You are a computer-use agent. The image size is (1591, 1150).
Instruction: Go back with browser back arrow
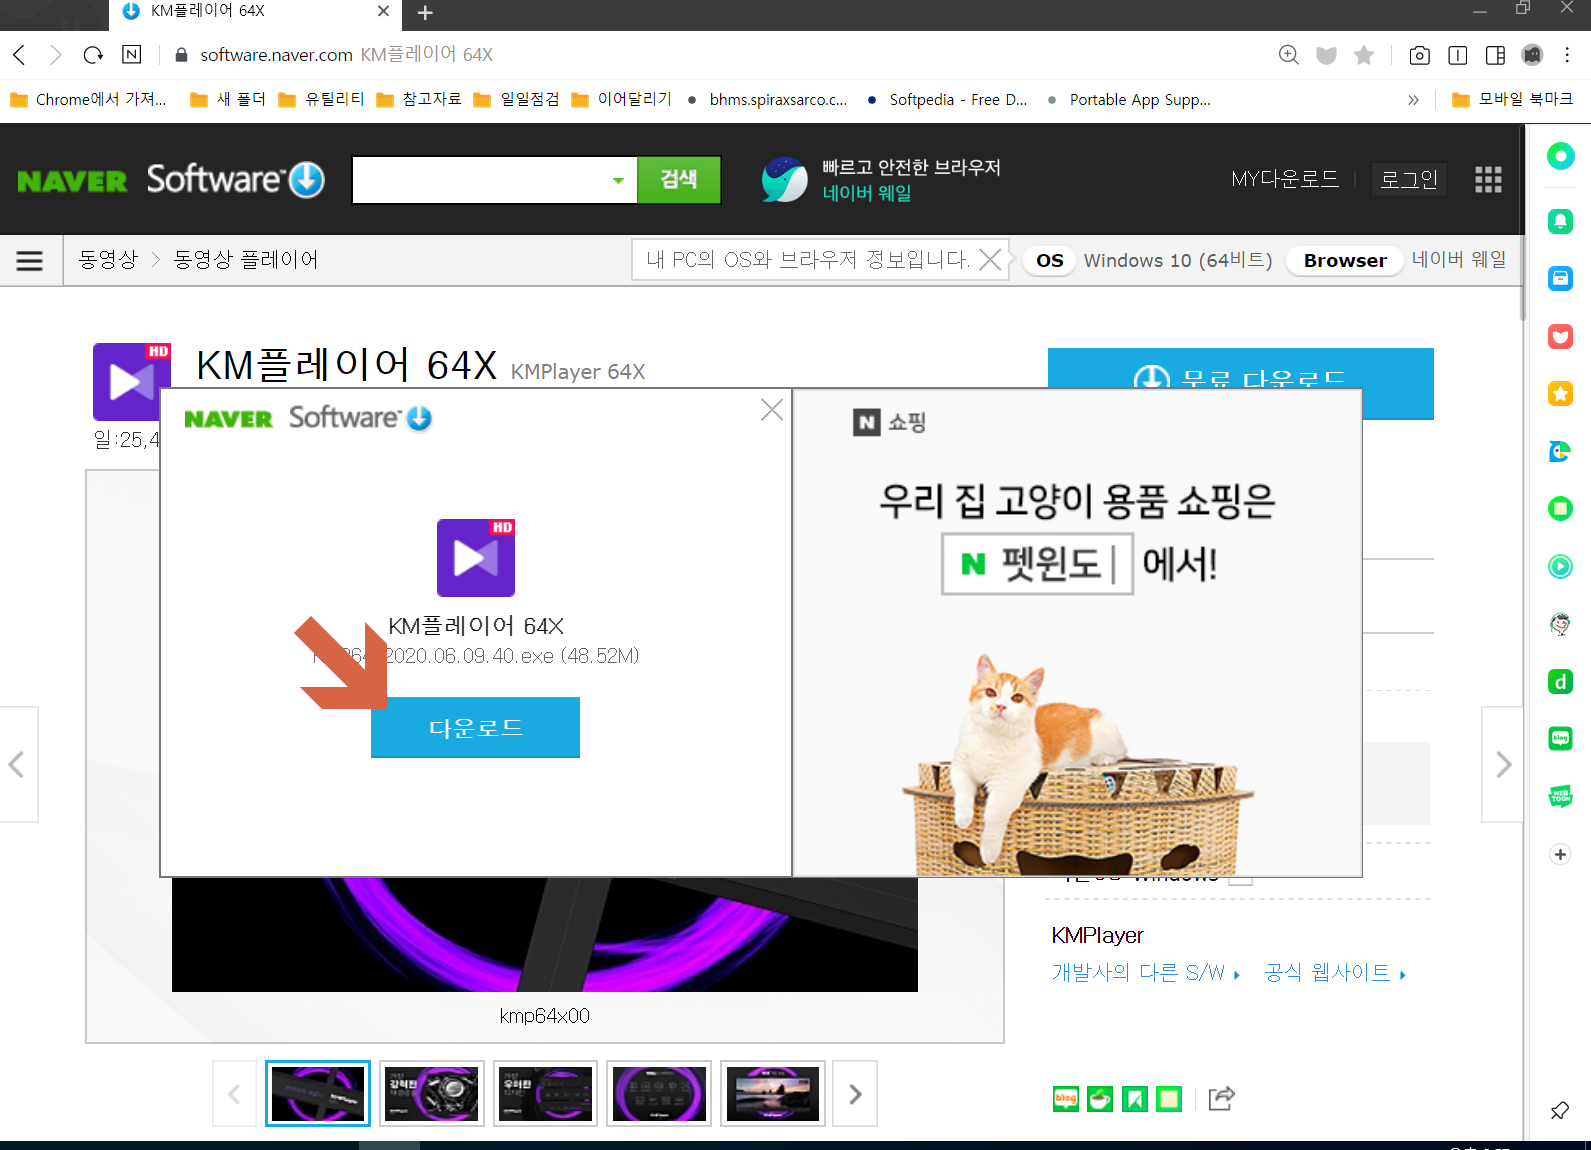point(19,55)
